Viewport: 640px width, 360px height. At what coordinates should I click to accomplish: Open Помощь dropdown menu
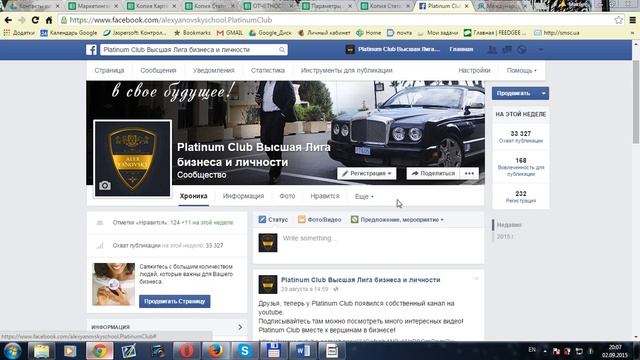point(522,70)
